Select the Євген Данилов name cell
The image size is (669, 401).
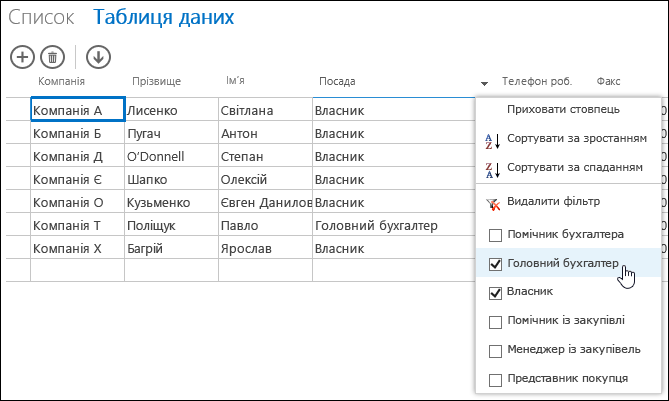click(x=265, y=202)
